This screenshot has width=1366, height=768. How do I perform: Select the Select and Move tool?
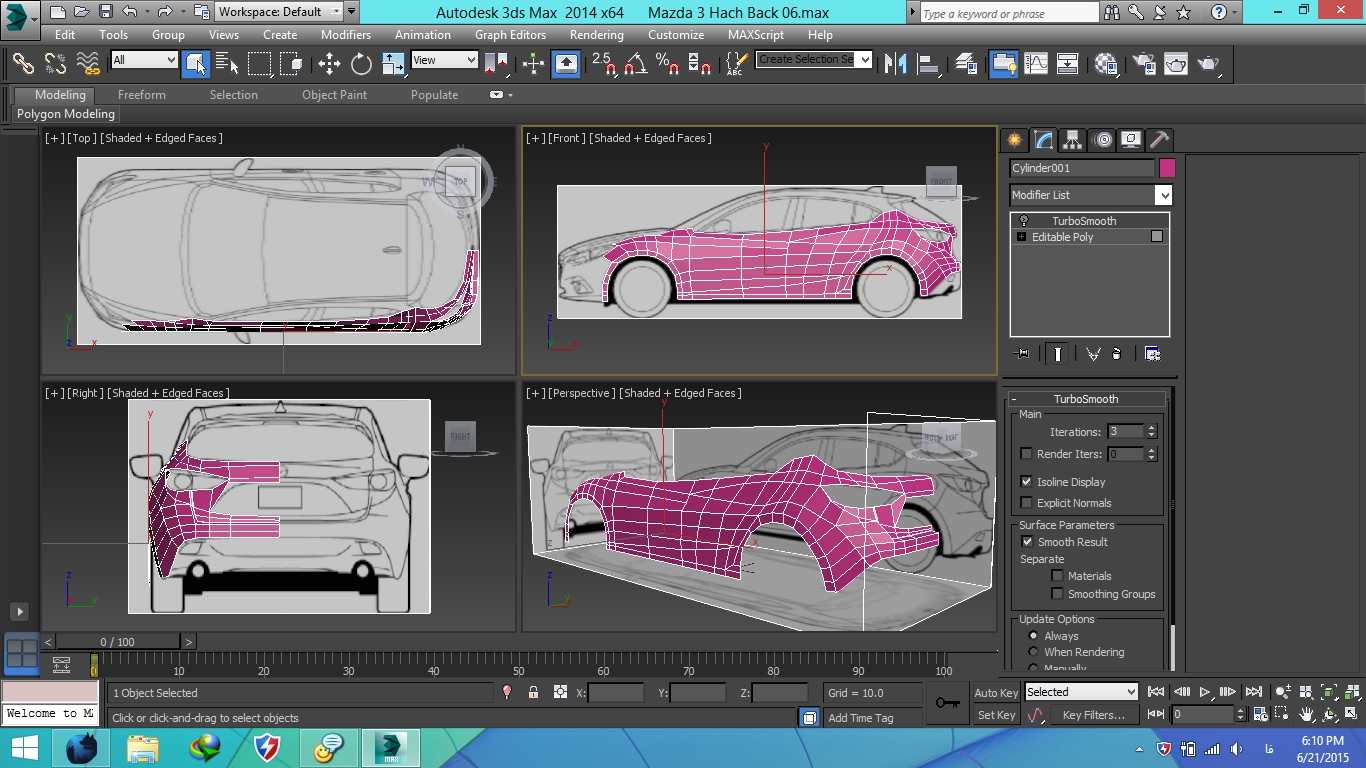(329, 64)
